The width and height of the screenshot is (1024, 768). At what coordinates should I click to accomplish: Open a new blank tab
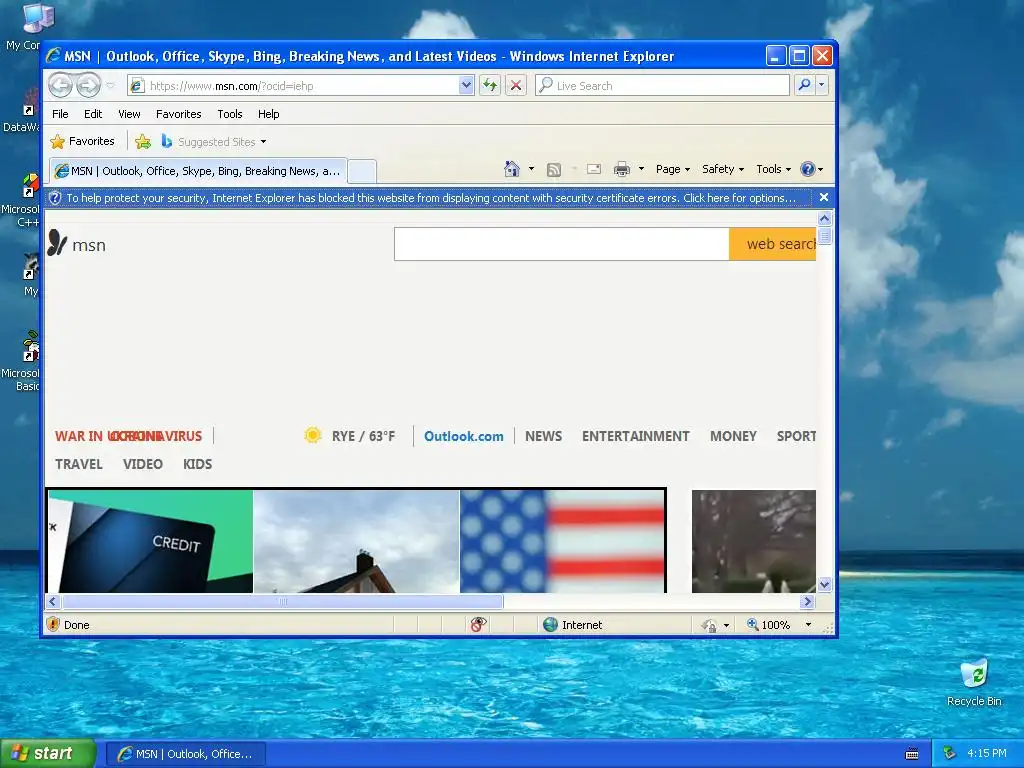pyautogui.click(x=362, y=171)
